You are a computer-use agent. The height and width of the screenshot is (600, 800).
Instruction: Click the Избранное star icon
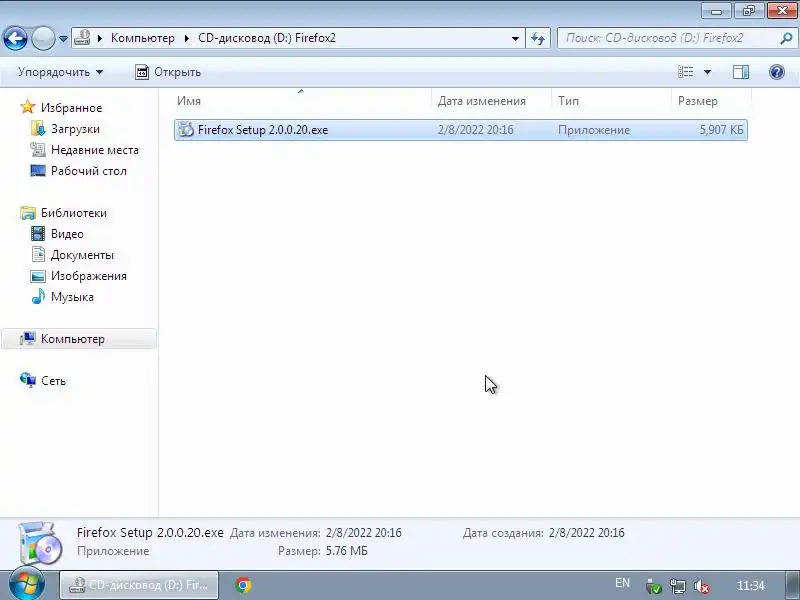(x=28, y=107)
